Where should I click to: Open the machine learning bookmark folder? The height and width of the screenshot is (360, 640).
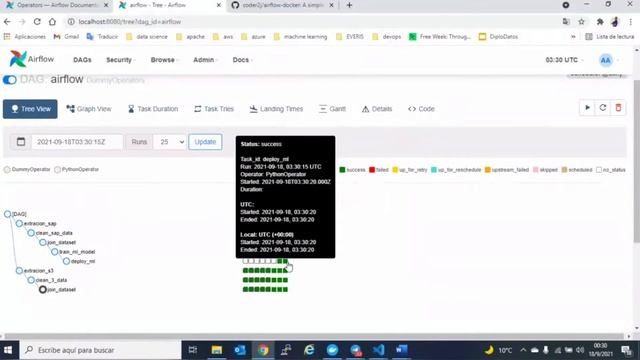[x=300, y=37]
